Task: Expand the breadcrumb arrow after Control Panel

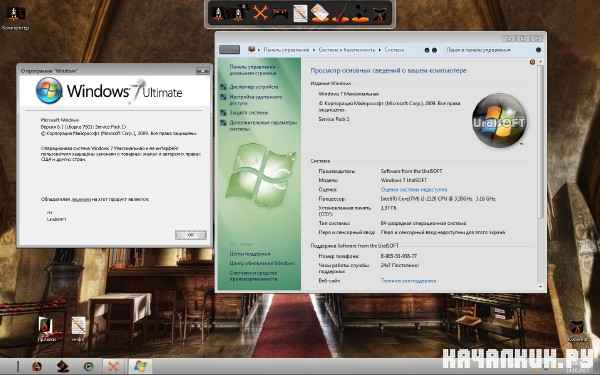Action: tap(314, 50)
